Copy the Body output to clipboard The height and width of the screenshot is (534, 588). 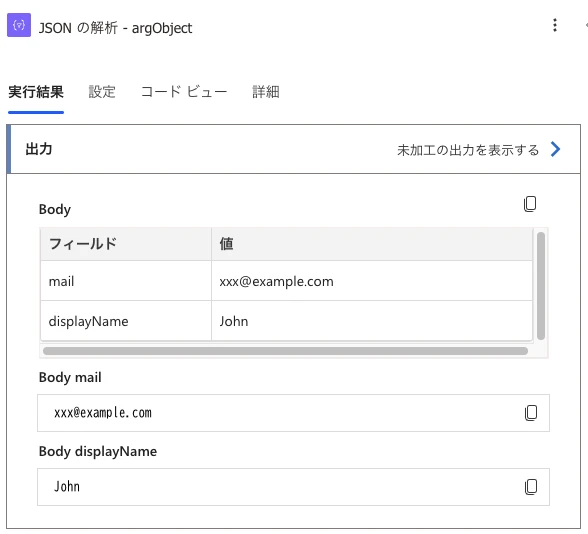530,204
